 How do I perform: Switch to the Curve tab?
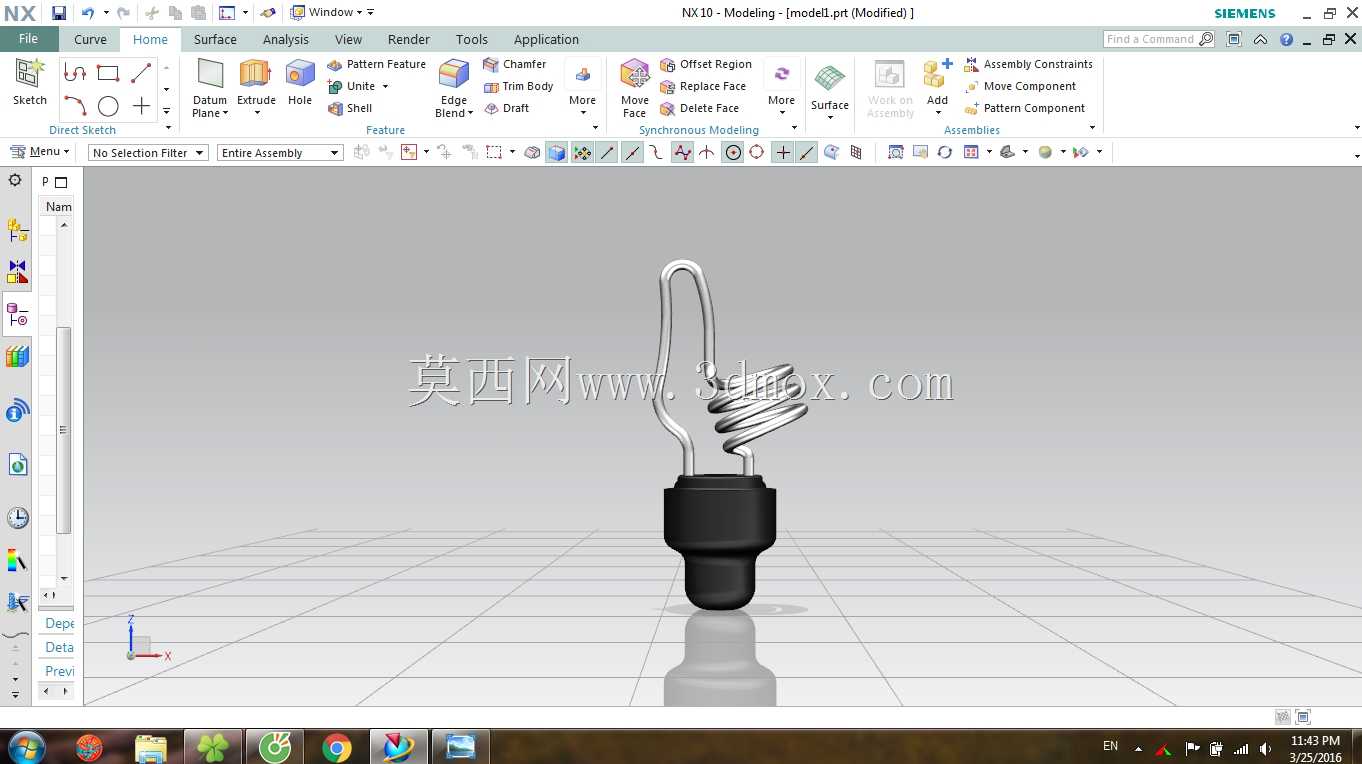[90, 40]
